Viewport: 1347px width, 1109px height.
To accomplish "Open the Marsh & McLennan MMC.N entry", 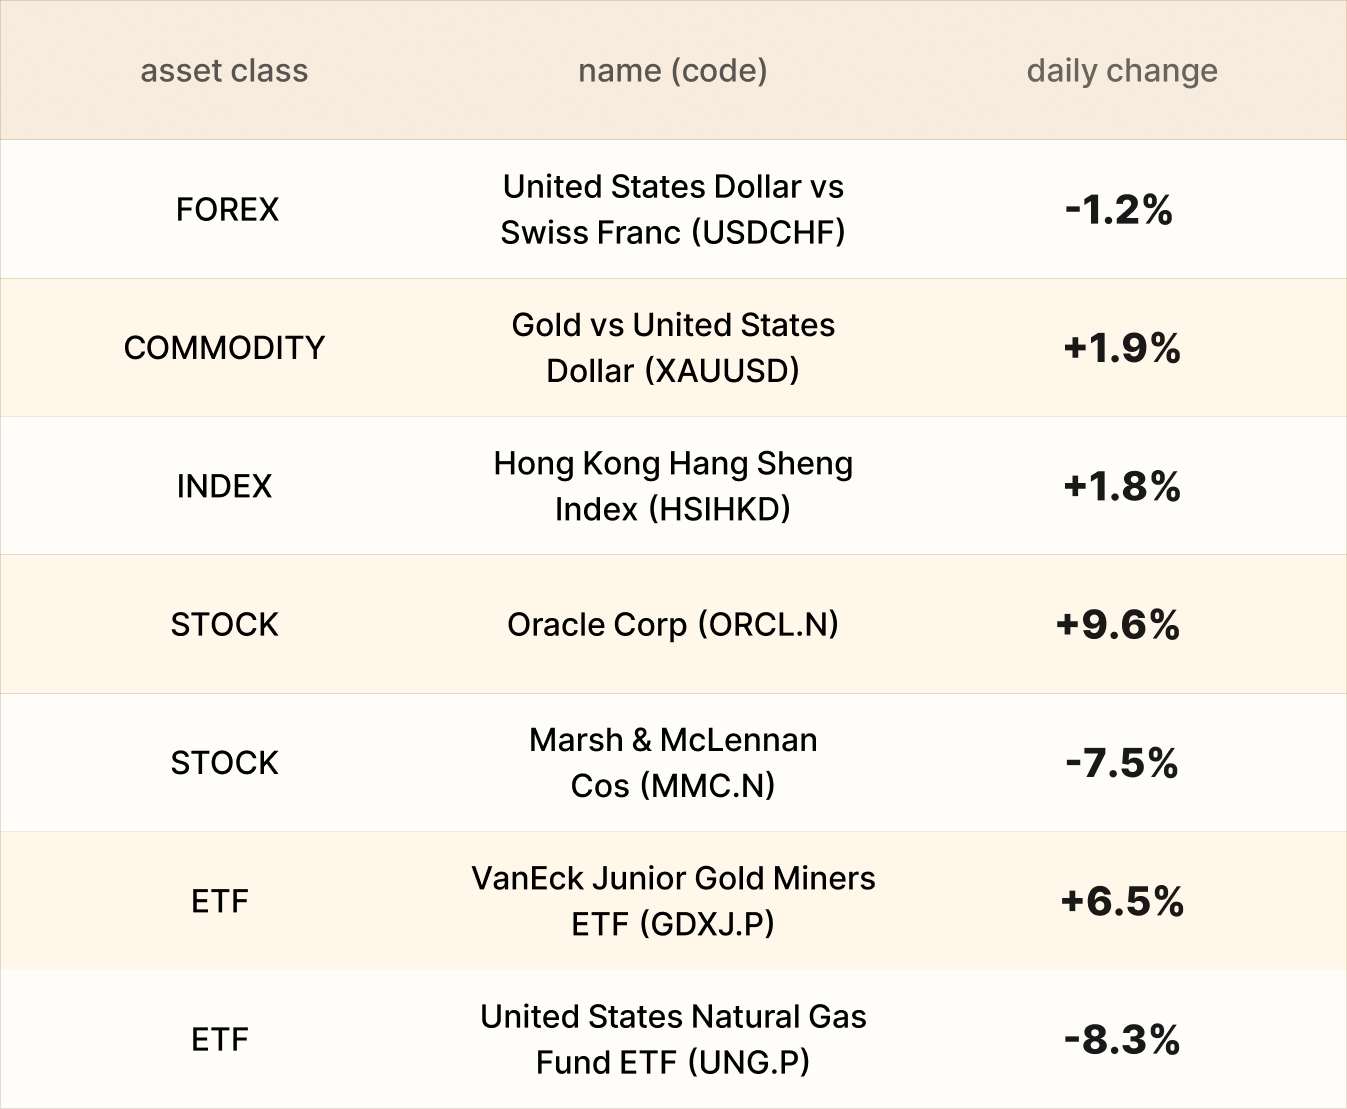I will pos(673,763).
